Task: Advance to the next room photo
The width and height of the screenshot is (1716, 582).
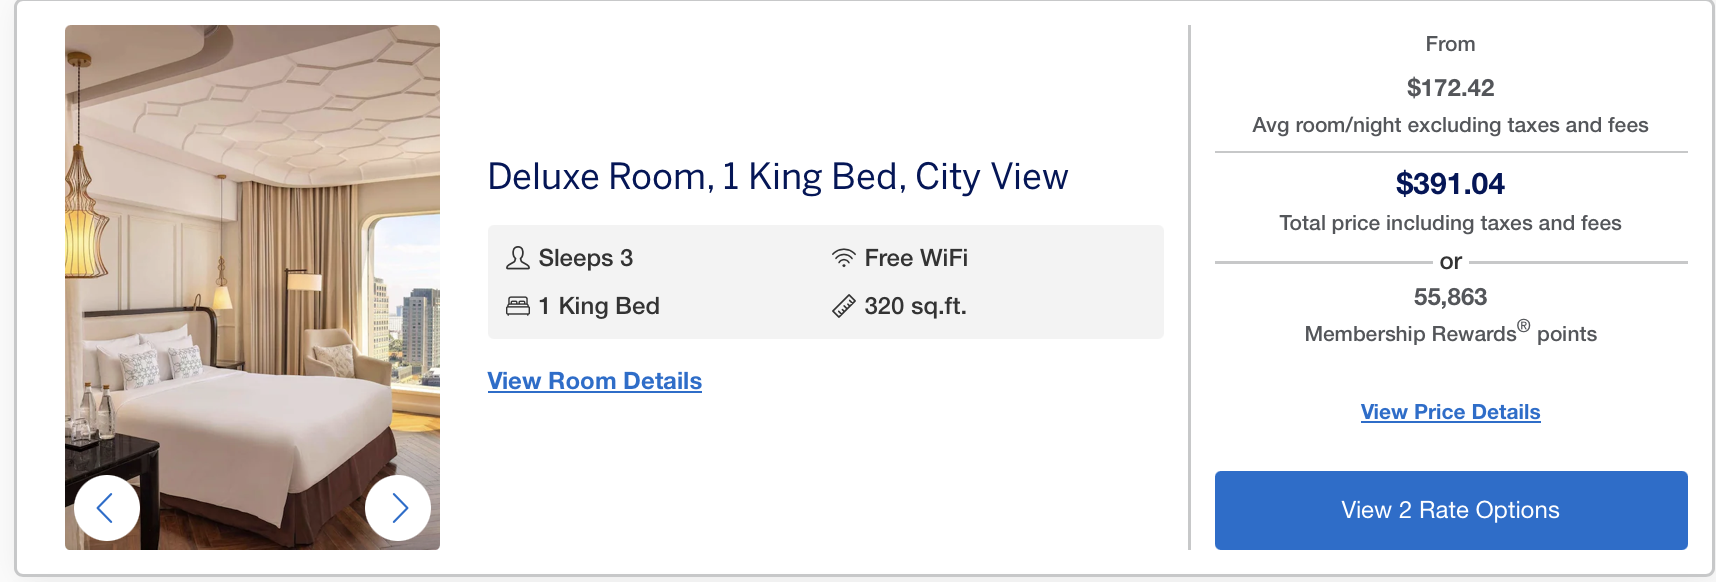Action: pos(398,508)
